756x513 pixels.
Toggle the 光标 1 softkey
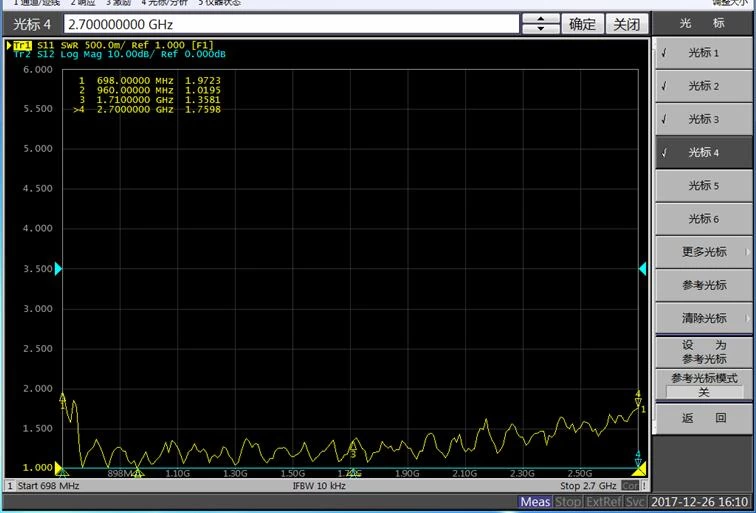pyautogui.click(x=703, y=53)
